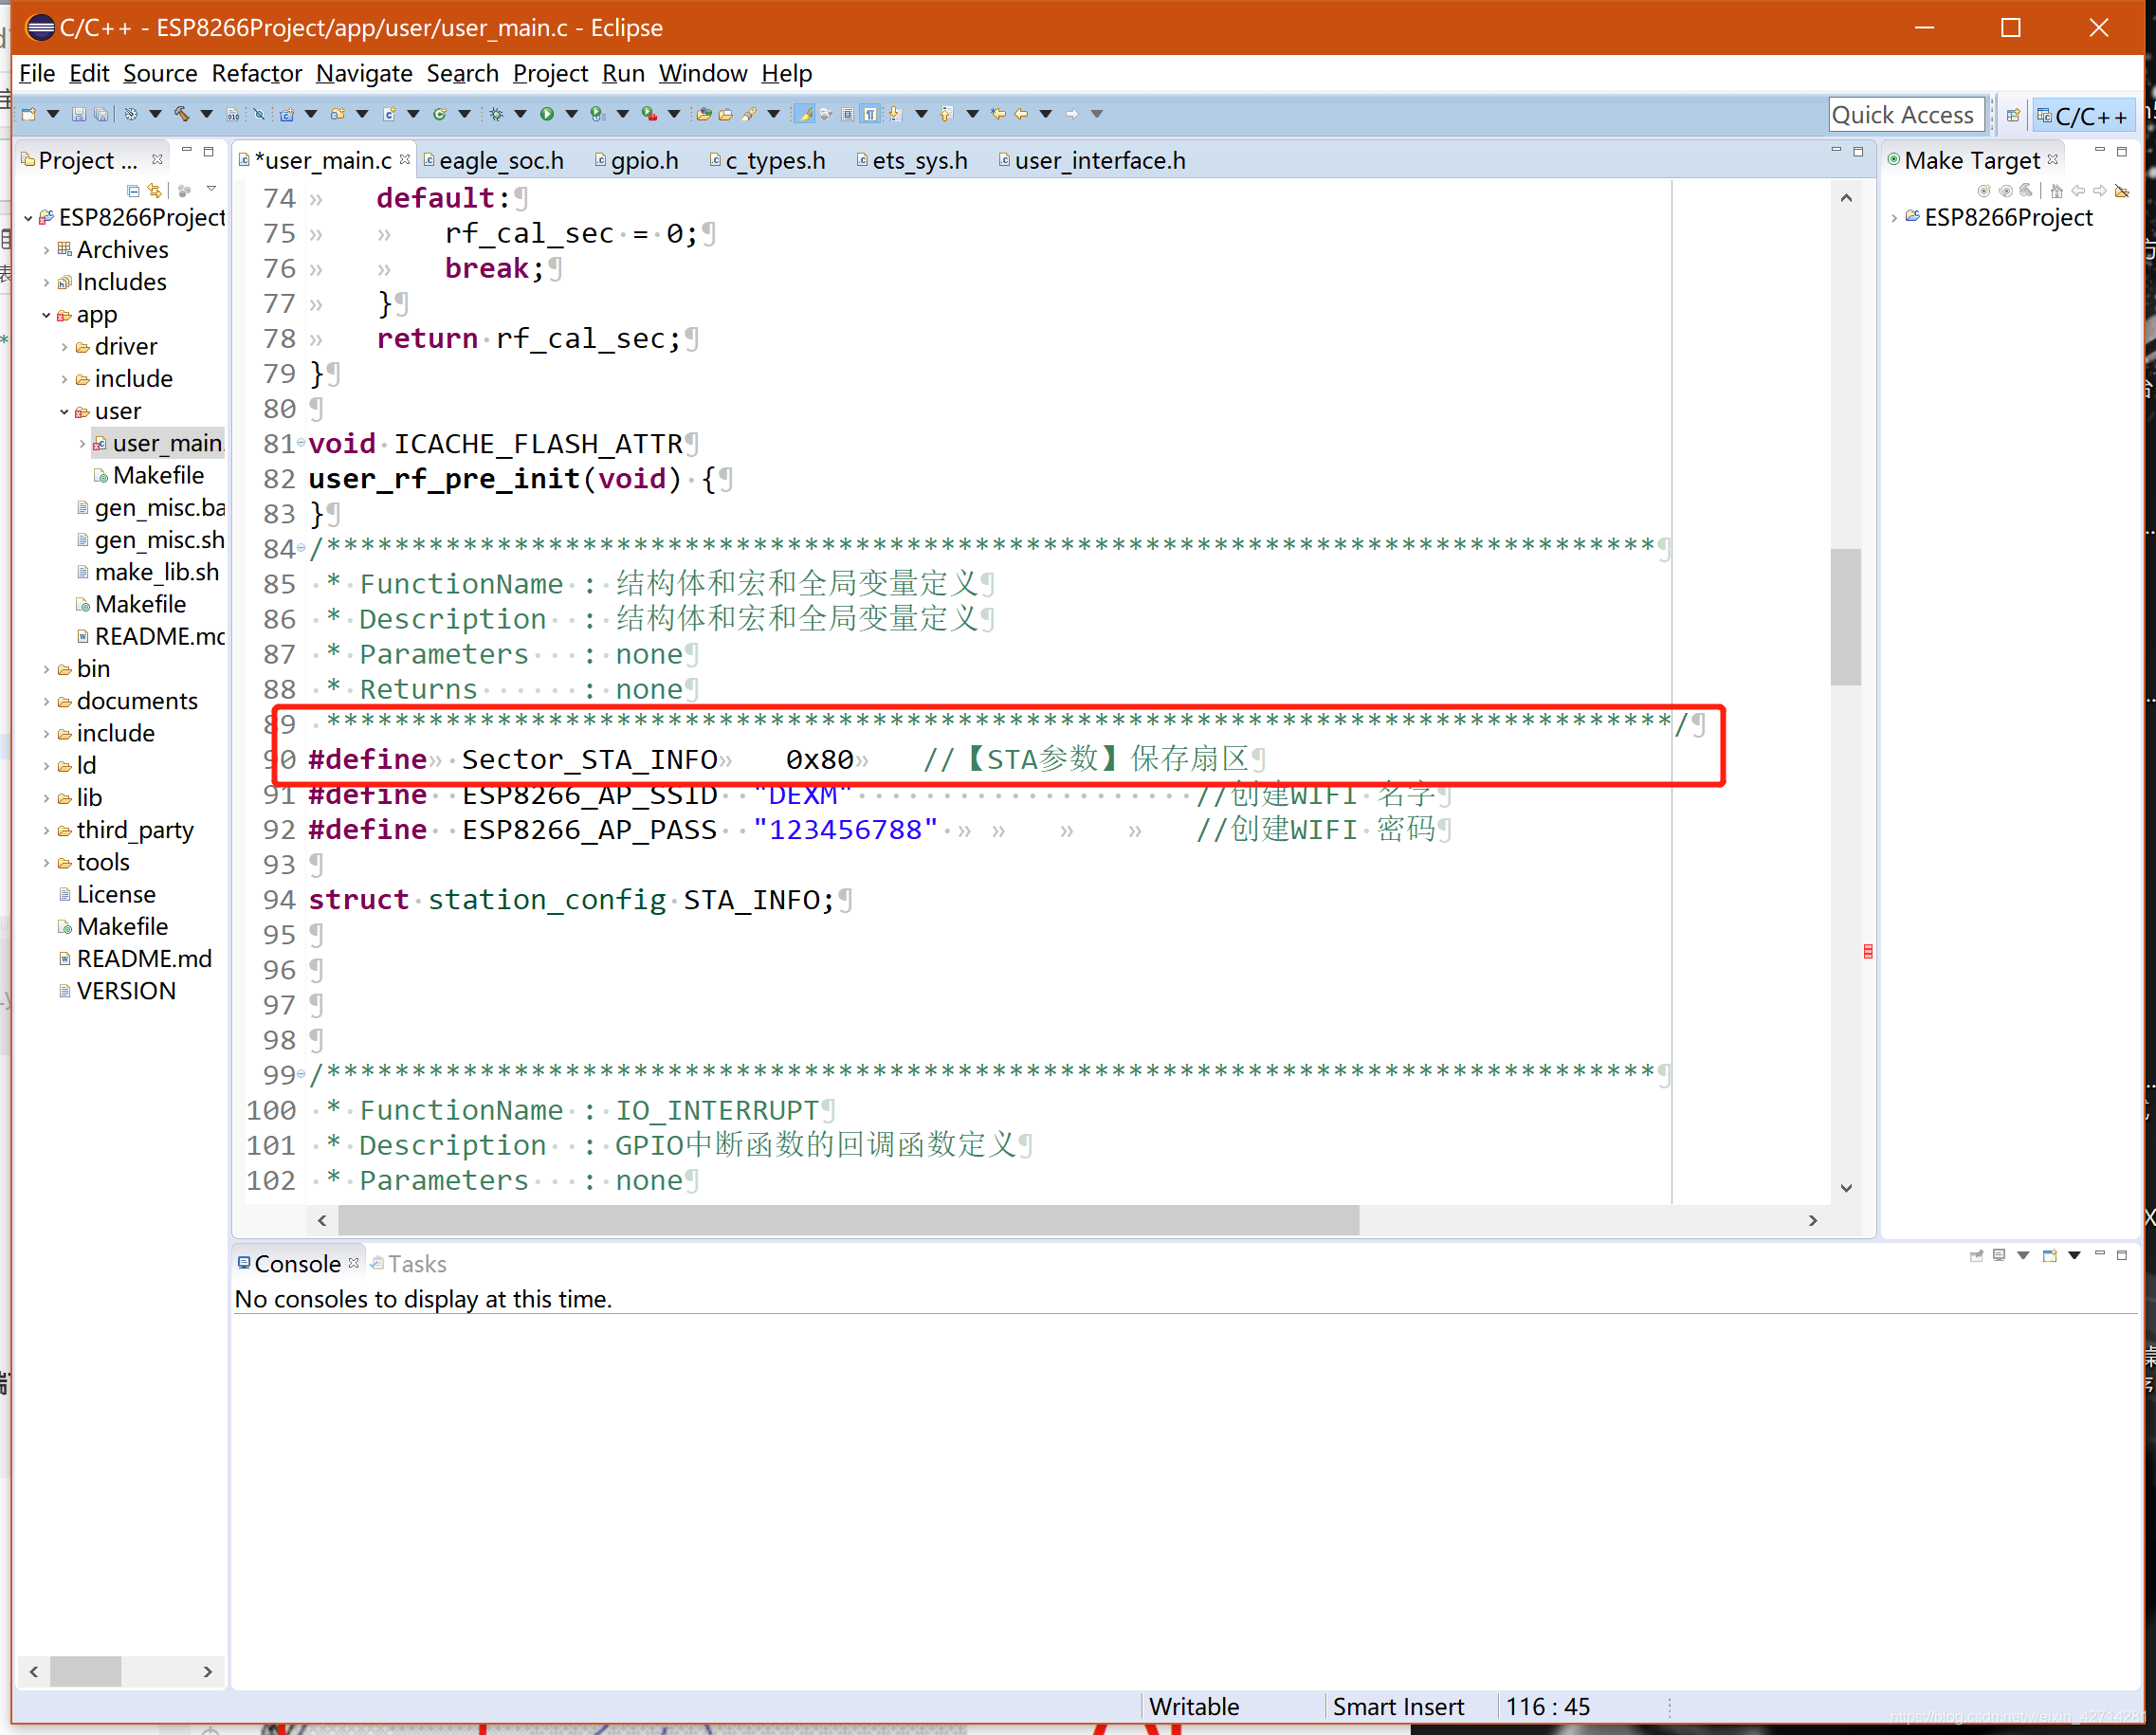Switch to the gpio.h editor tab
2156x1735 pixels.
643,161
